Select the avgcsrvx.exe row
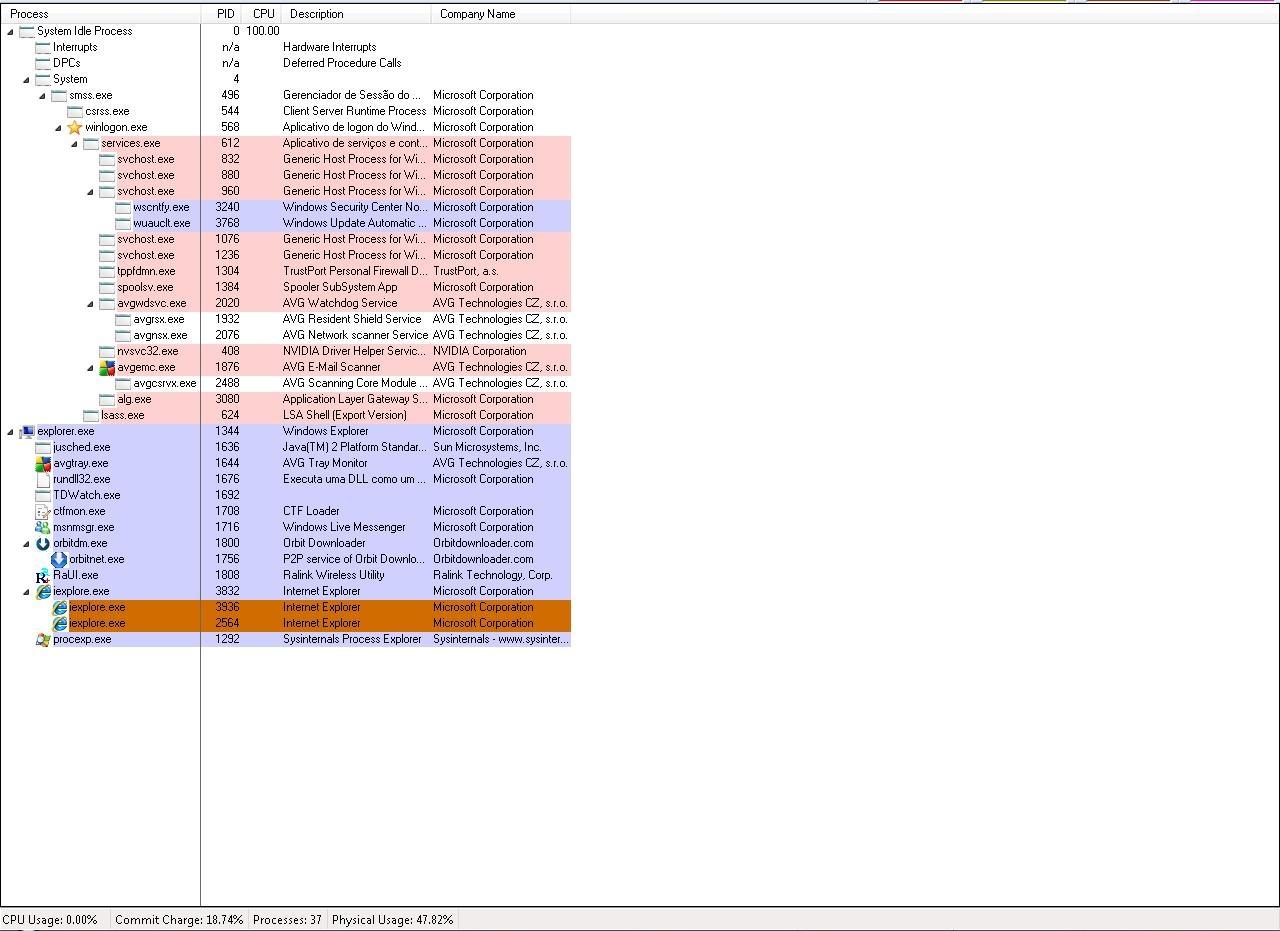 coord(285,383)
